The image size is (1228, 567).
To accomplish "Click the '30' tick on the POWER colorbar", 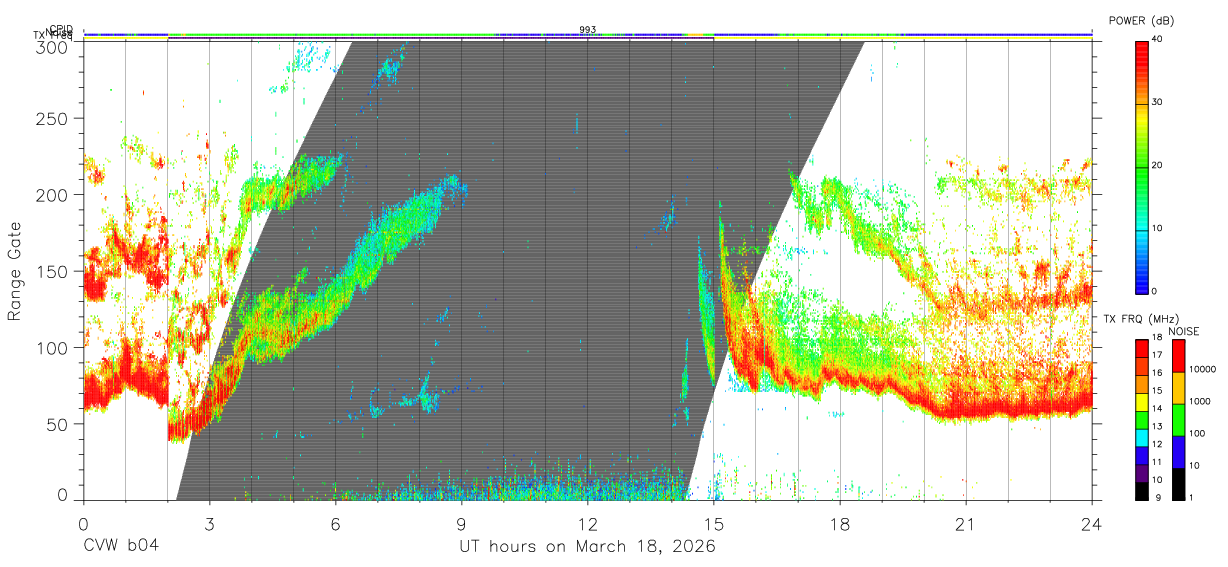I will (1157, 103).
